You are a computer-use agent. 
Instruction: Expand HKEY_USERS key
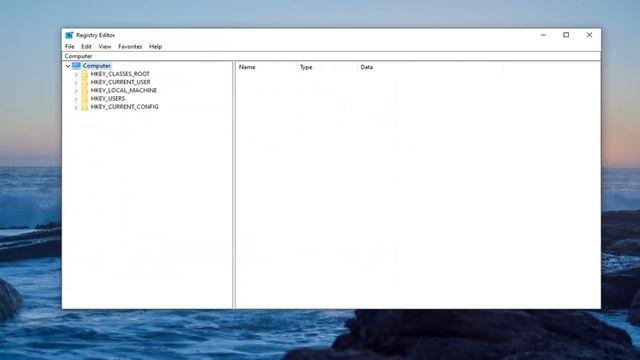point(76,99)
